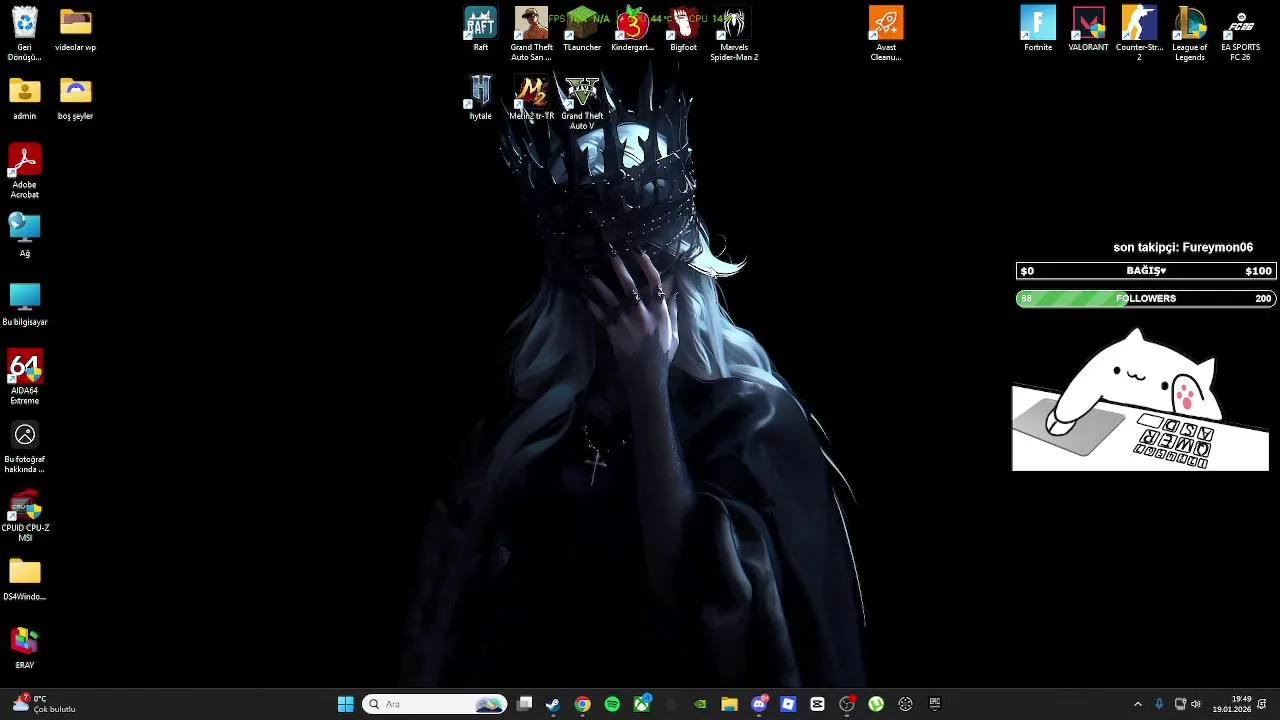1280x720 pixels.
Task: Open Bu bilgisayar desktop icon
Action: click(24, 305)
